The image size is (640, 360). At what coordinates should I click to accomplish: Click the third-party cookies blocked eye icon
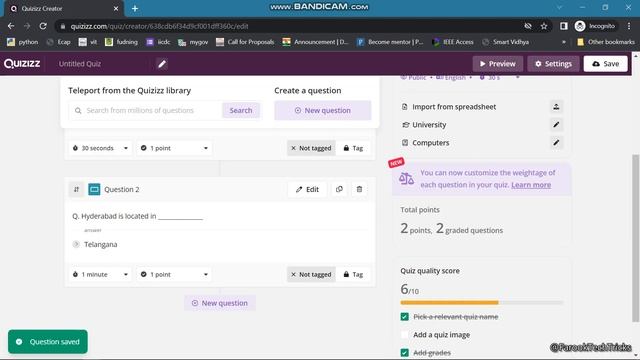(x=528, y=26)
